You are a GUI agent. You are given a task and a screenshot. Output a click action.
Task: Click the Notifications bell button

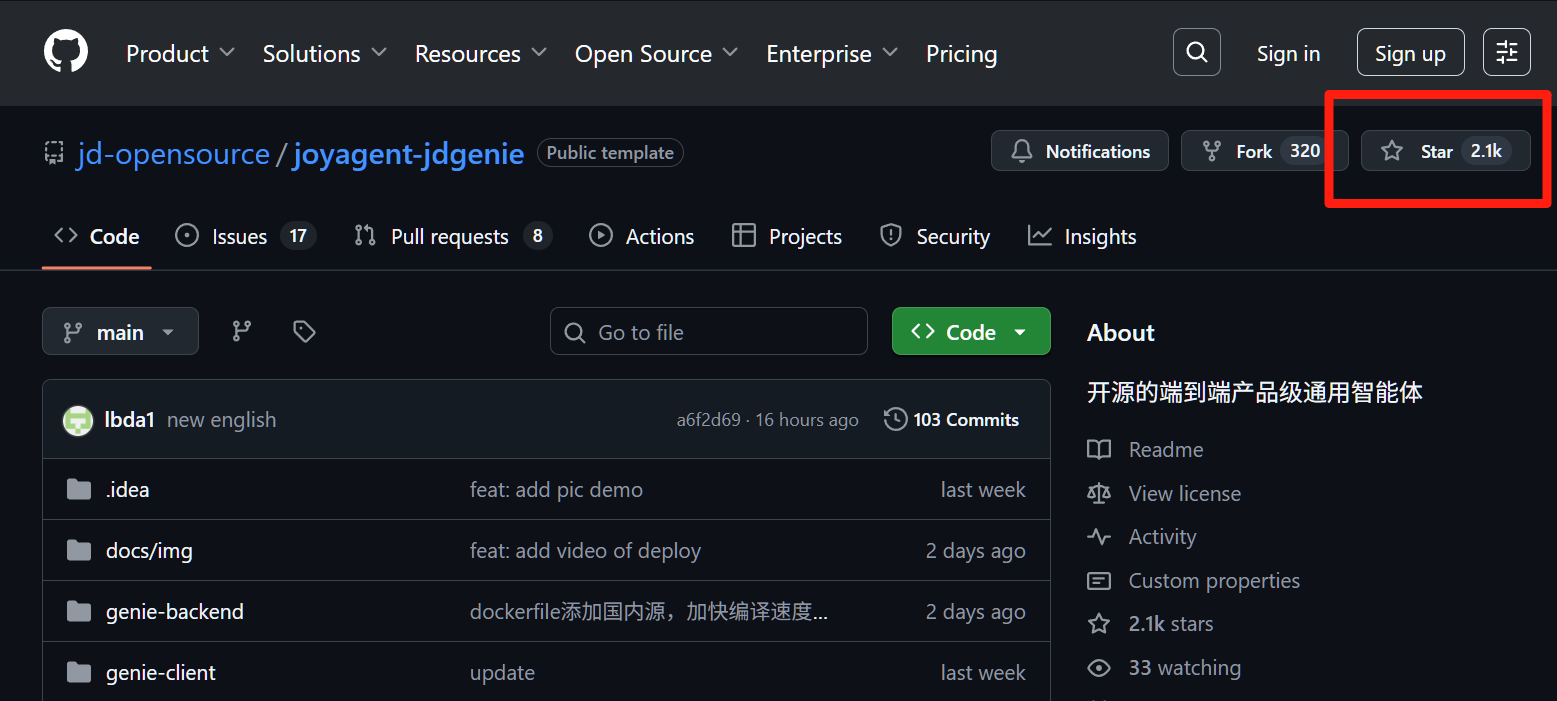click(1079, 151)
